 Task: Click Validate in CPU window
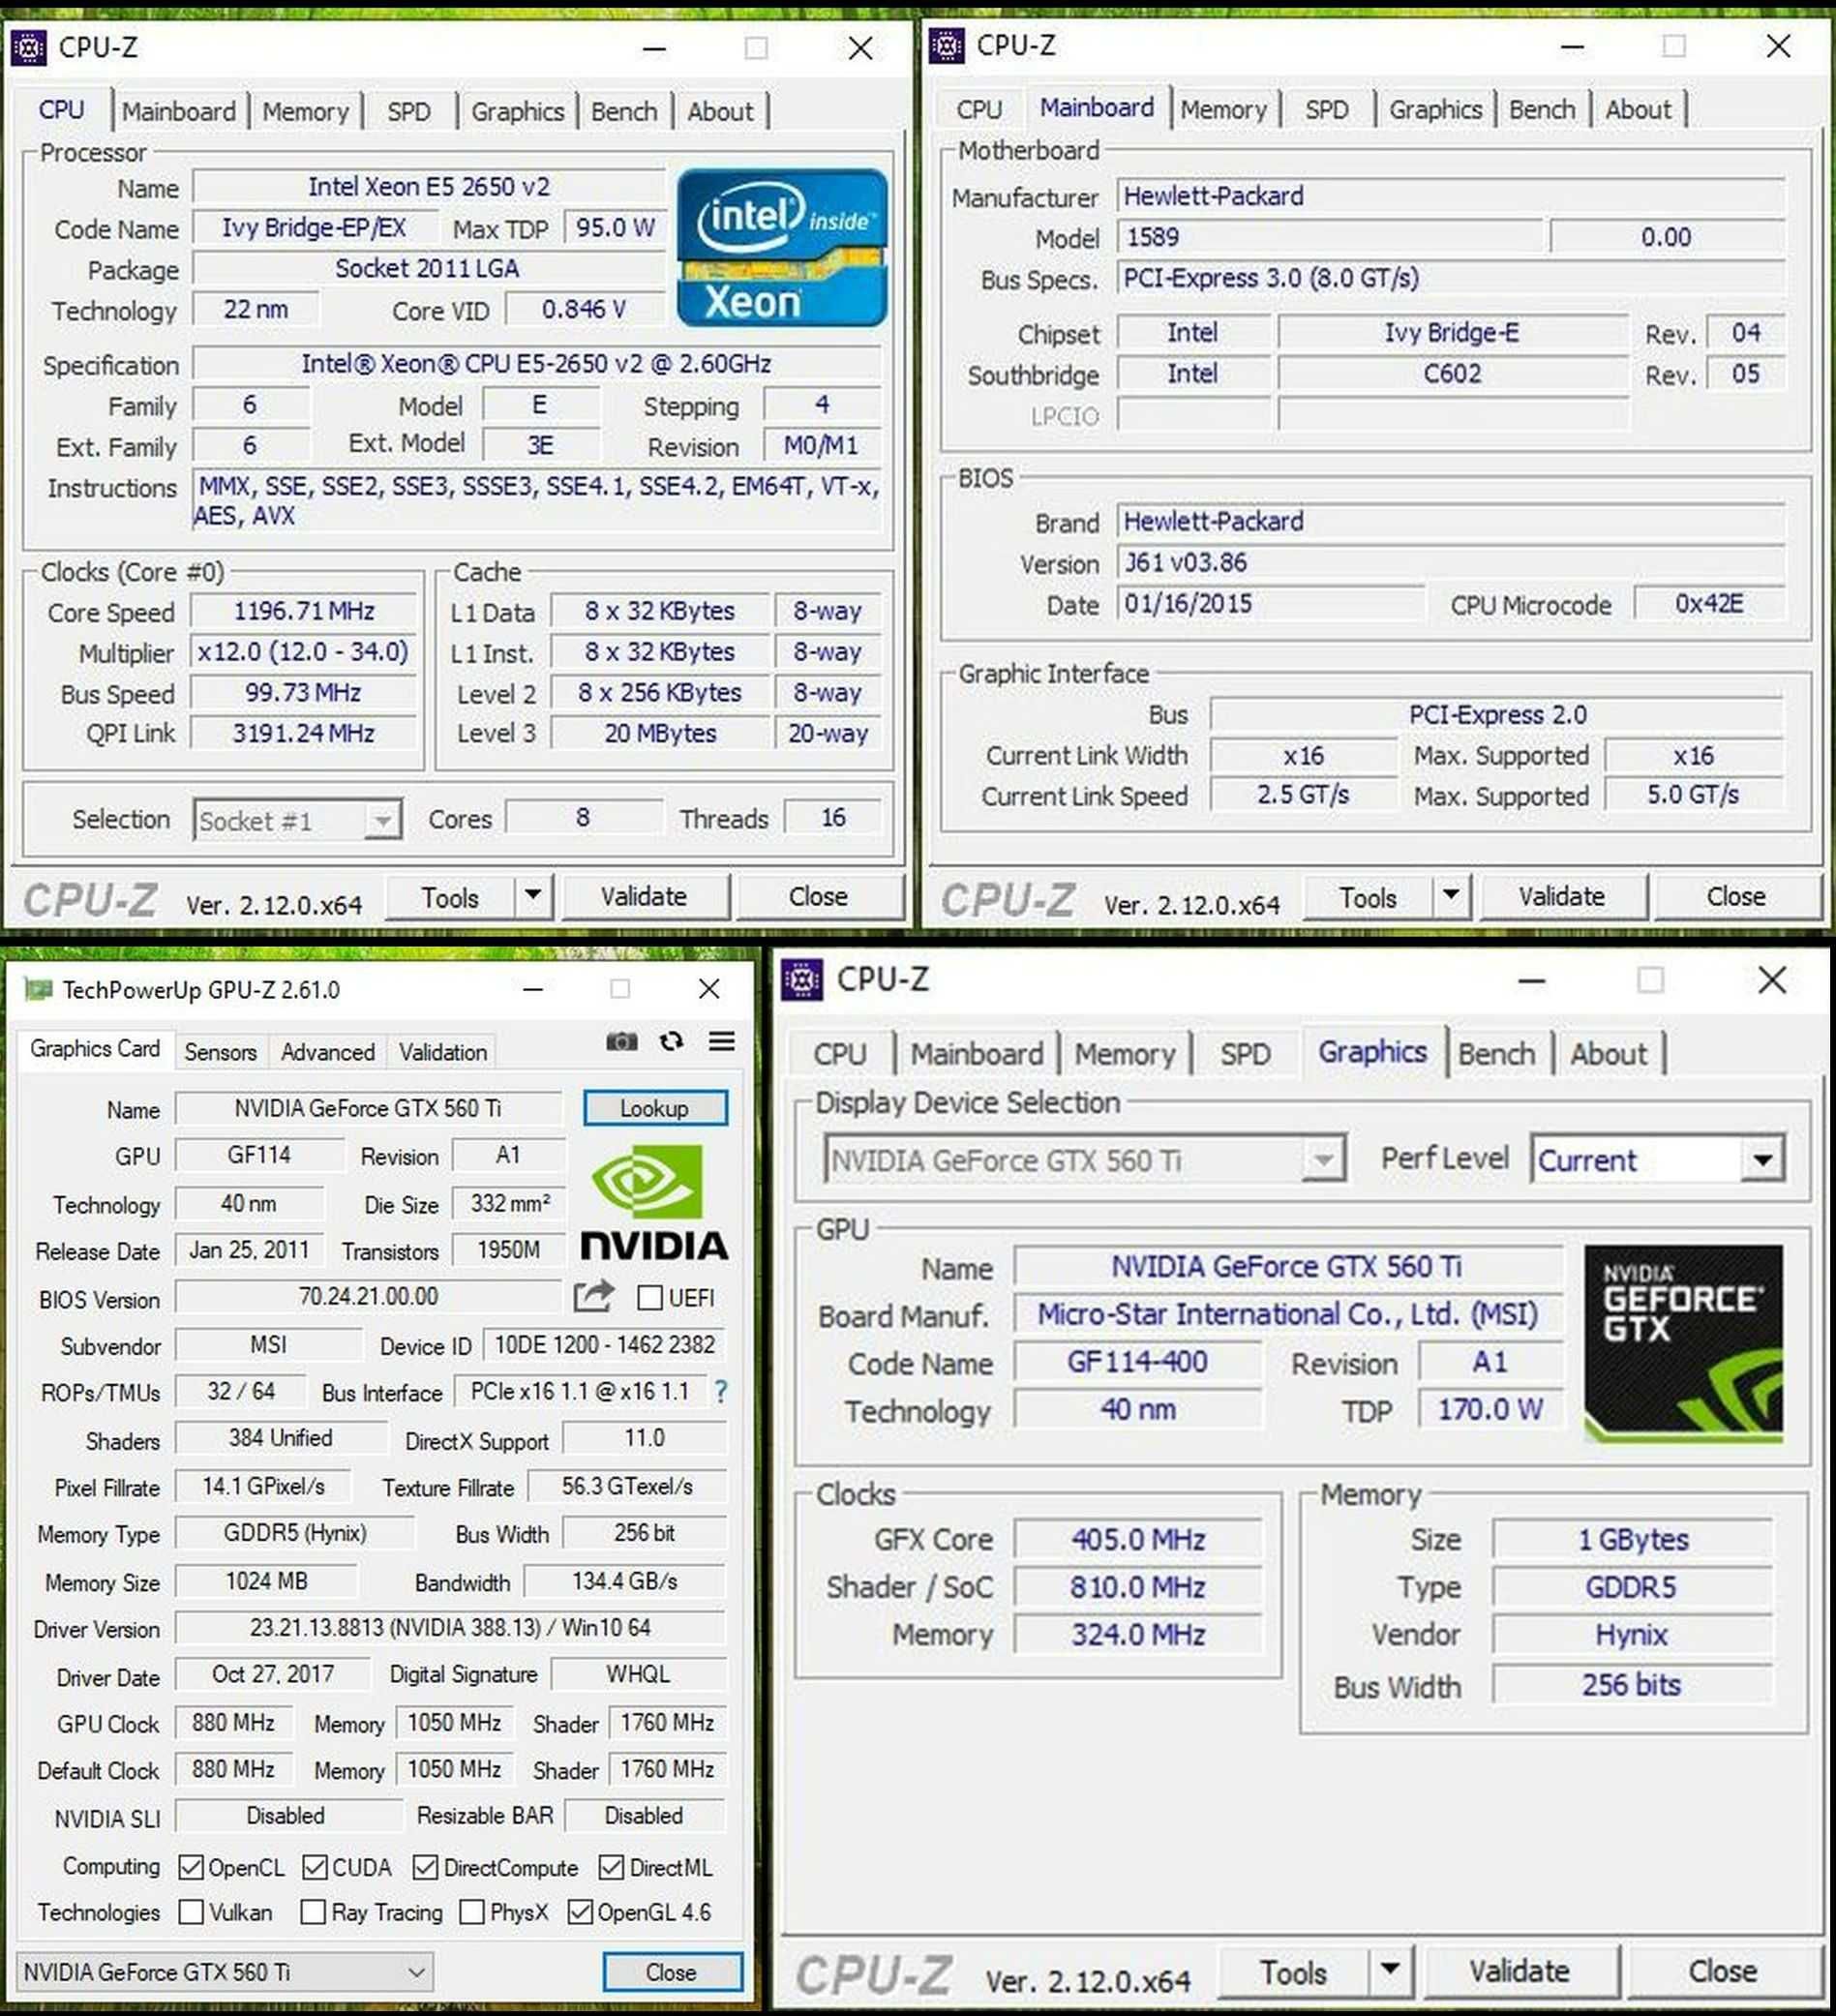pos(645,896)
